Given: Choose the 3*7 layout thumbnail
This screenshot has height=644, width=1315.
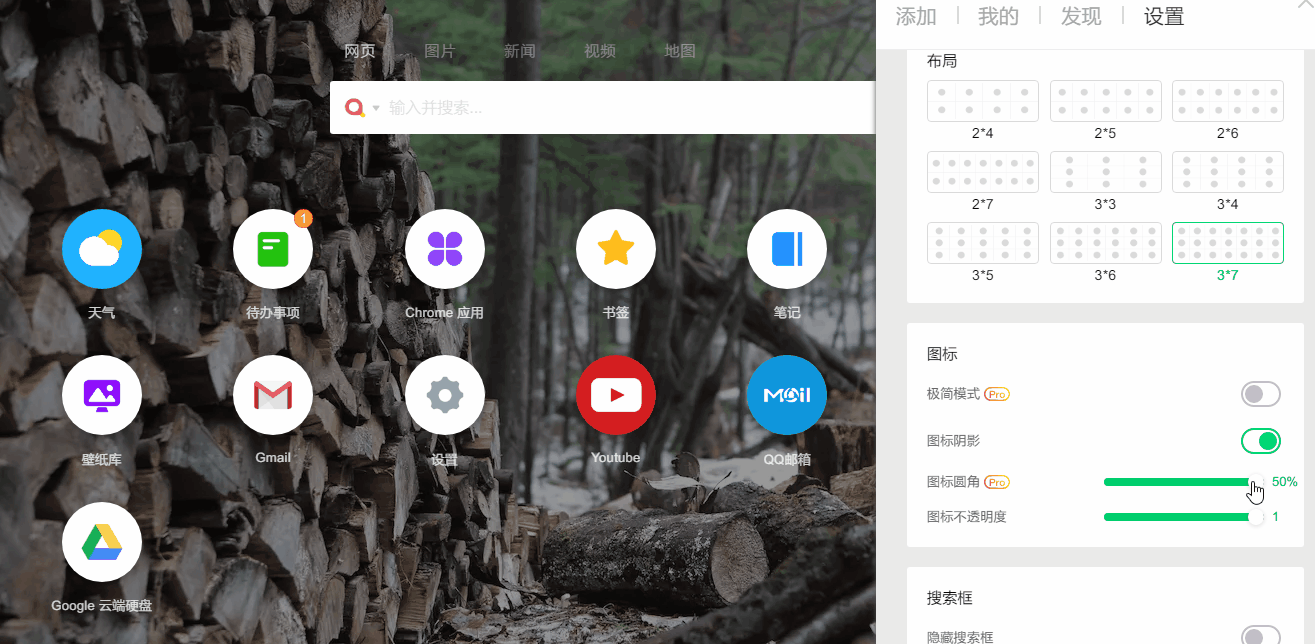Looking at the screenshot, I should (x=1228, y=243).
